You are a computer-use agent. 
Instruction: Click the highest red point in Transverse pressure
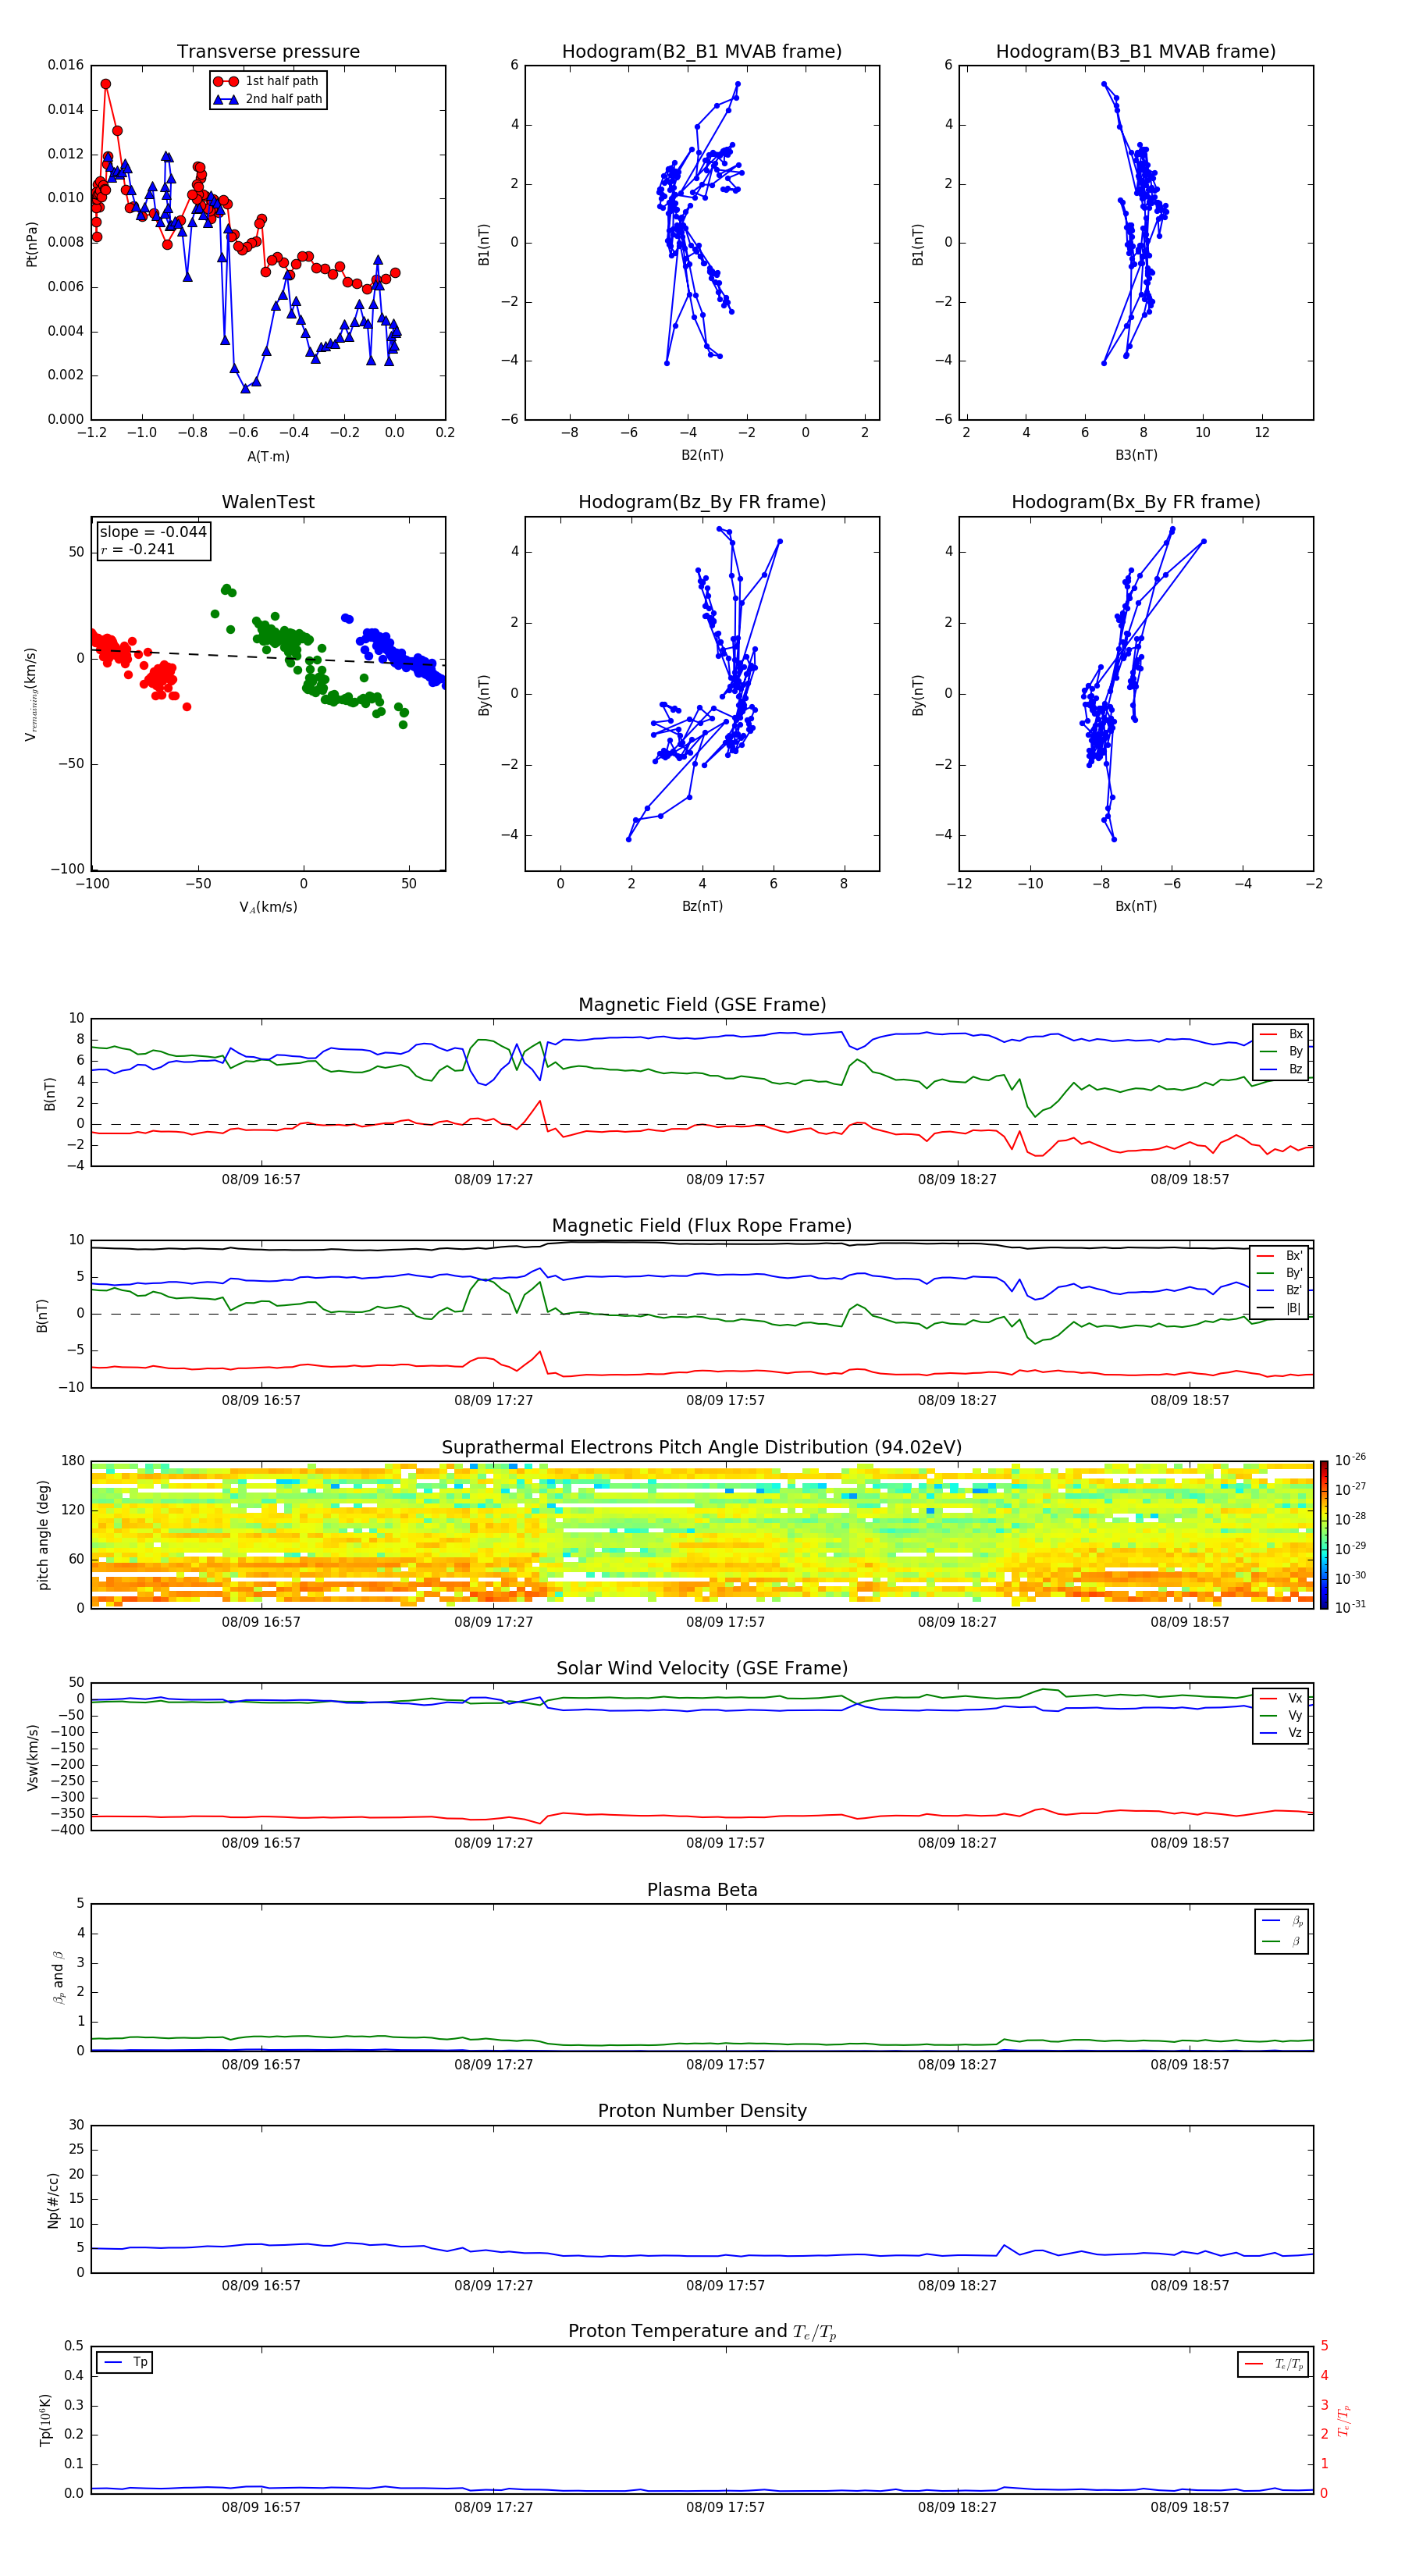(x=106, y=85)
